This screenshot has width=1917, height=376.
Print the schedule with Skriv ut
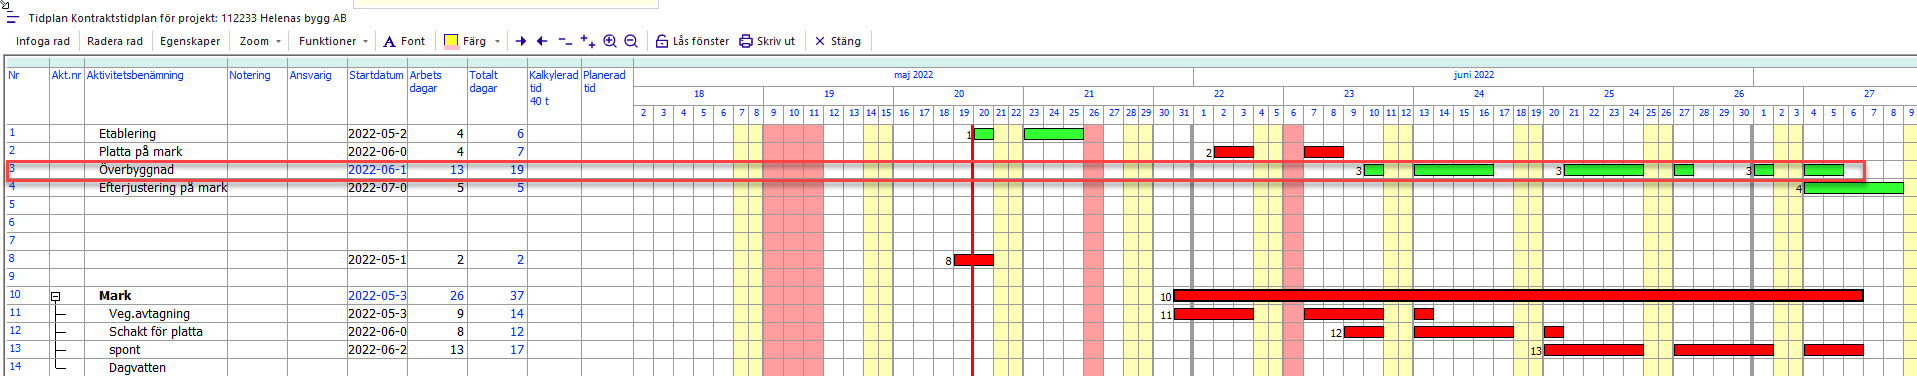click(767, 41)
